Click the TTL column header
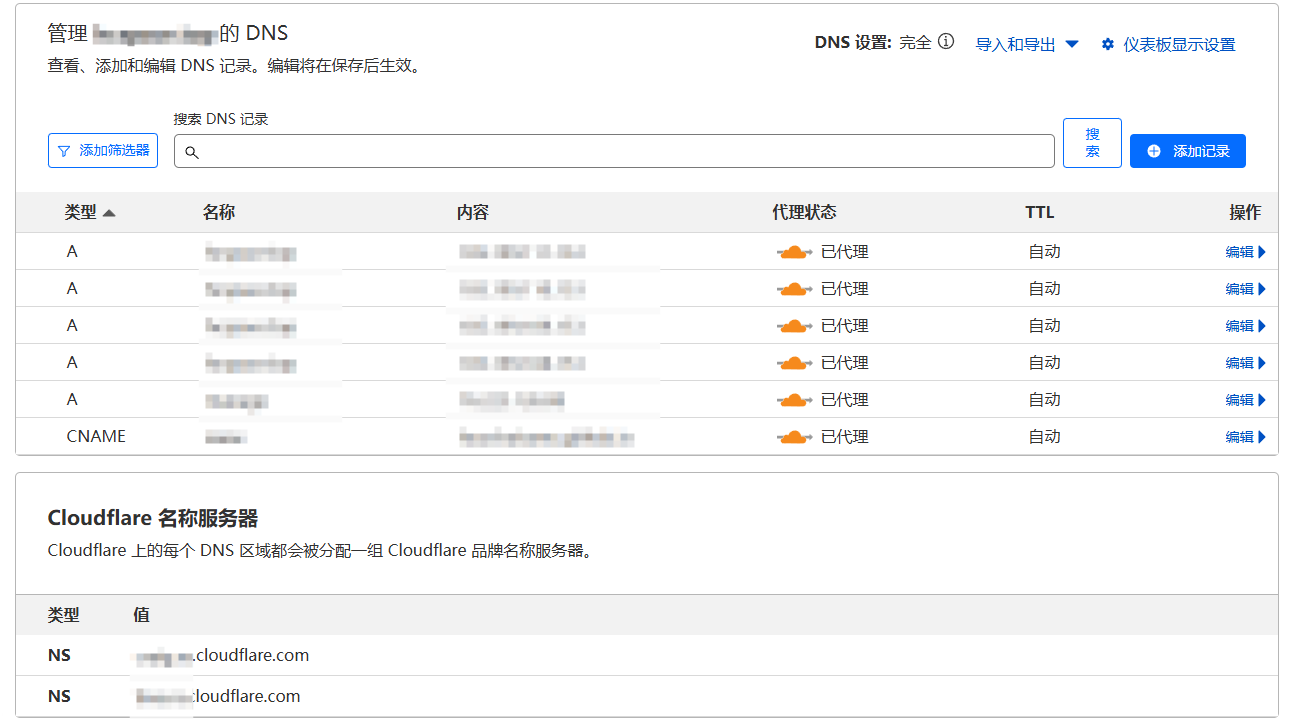This screenshot has height=728, width=1290. pyautogui.click(x=1040, y=212)
